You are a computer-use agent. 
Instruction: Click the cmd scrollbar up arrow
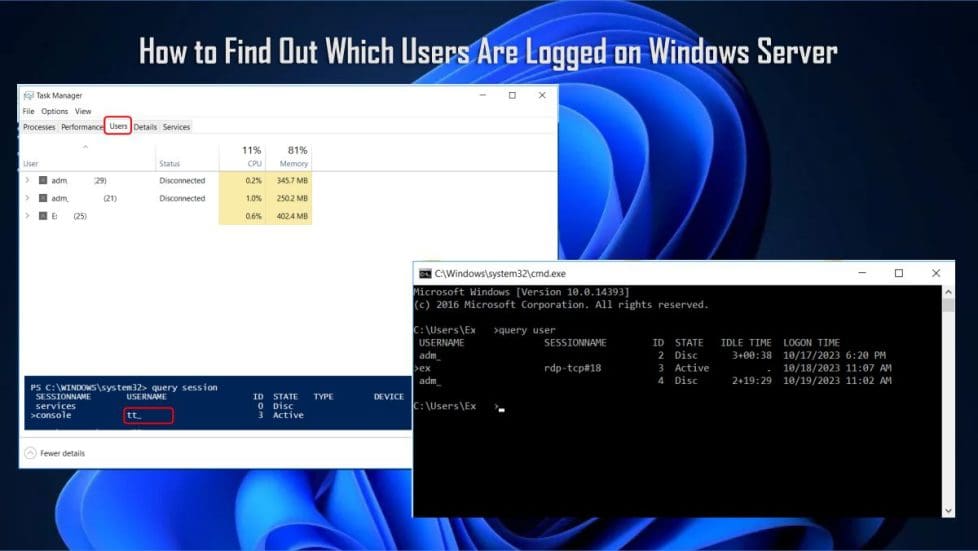click(x=948, y=291)
